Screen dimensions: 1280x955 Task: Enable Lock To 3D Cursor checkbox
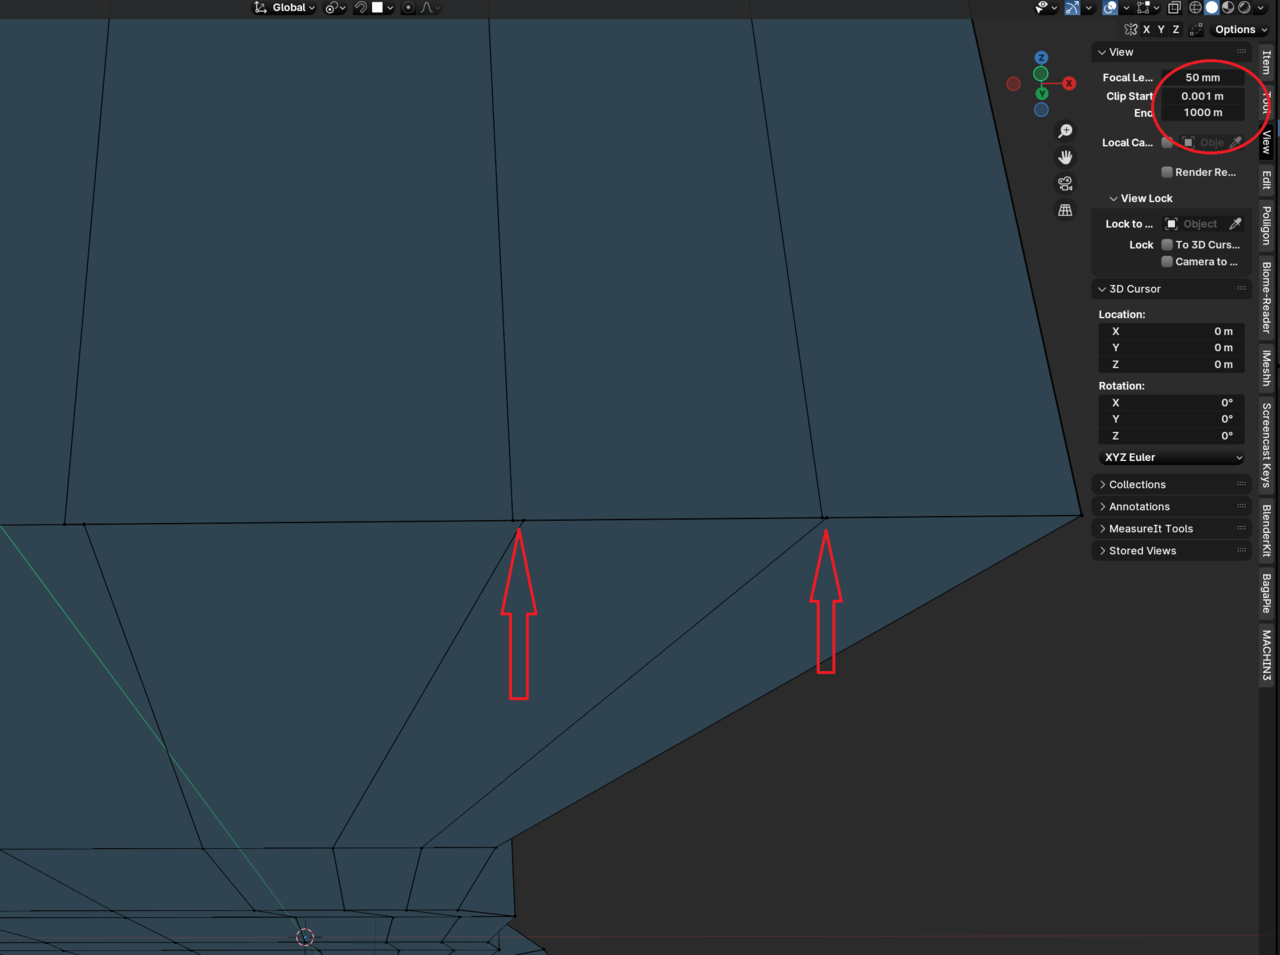(x=1167, y=245)
